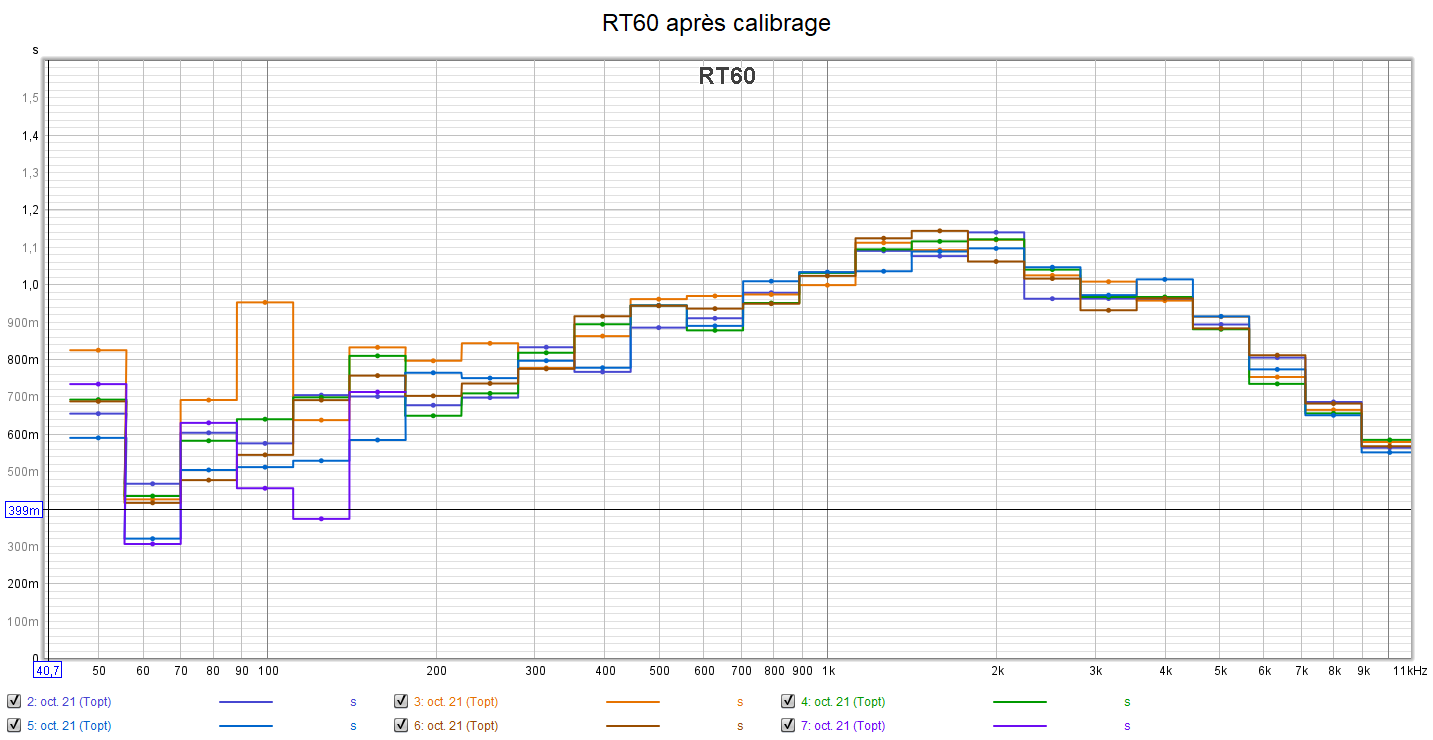
Task: Click the blue line swatch for trace 5
Action: coord(245,726)
